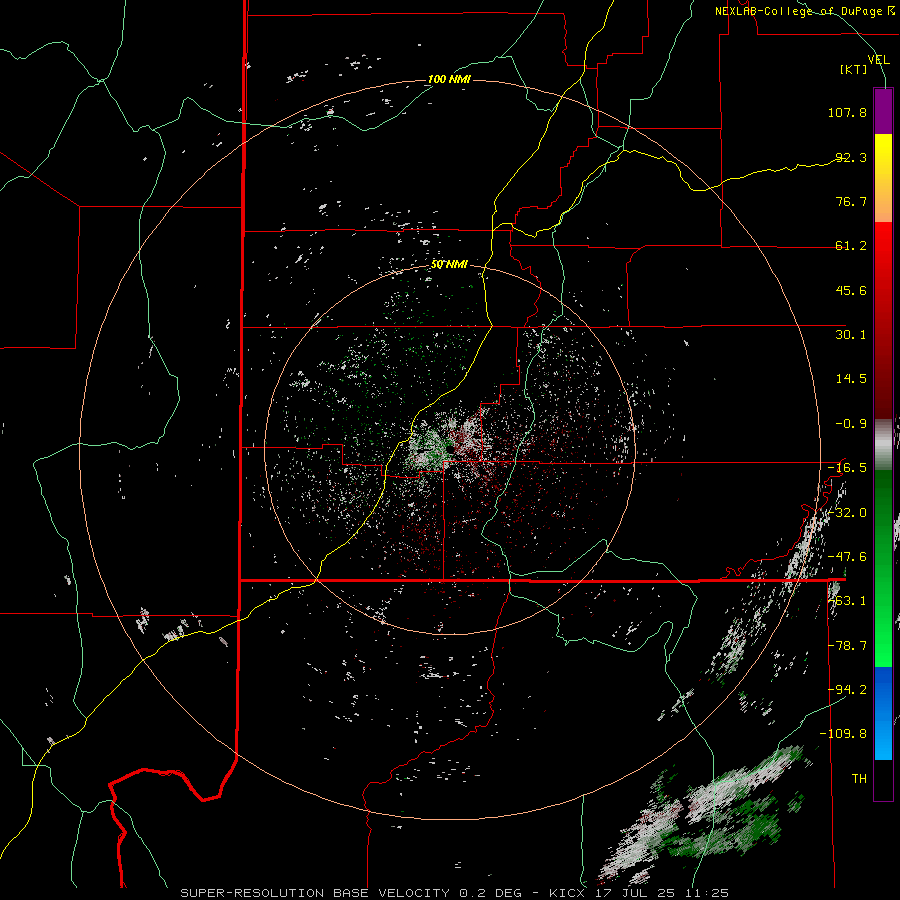Screen dimensions: 900x900
Task: Click the -32.0 velocity scale value
Action: click(847, 513)
